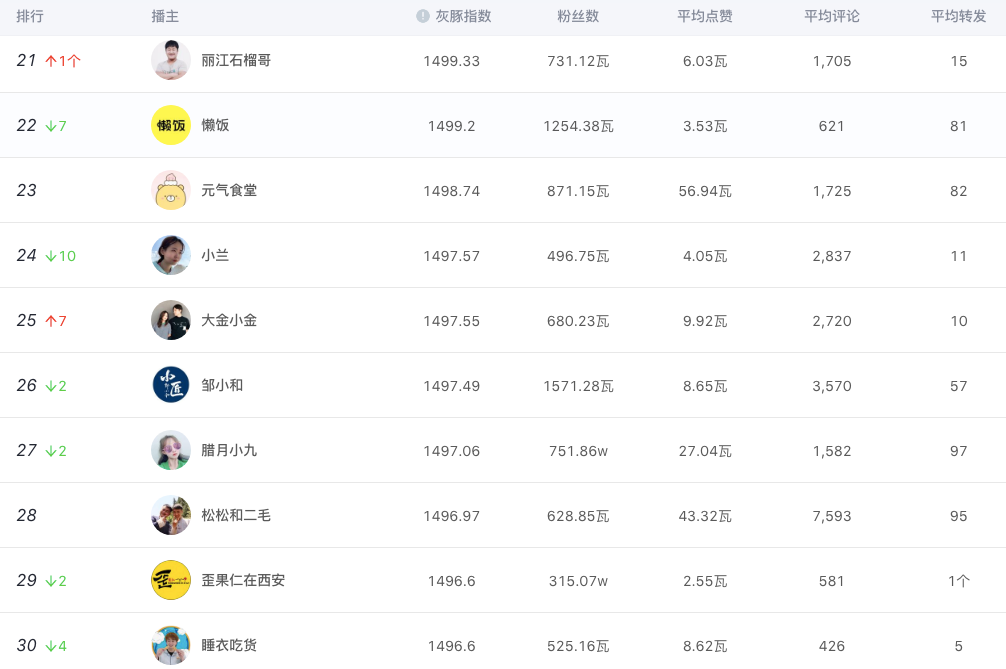Click the yellow 懒饭 avatar icon

[x=171, y=125]
